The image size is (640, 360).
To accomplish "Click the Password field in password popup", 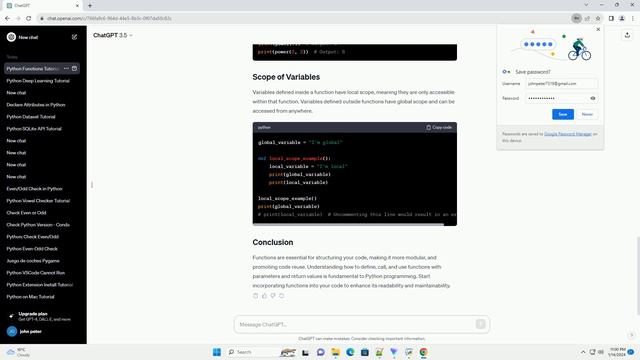I will coord(562,98).
